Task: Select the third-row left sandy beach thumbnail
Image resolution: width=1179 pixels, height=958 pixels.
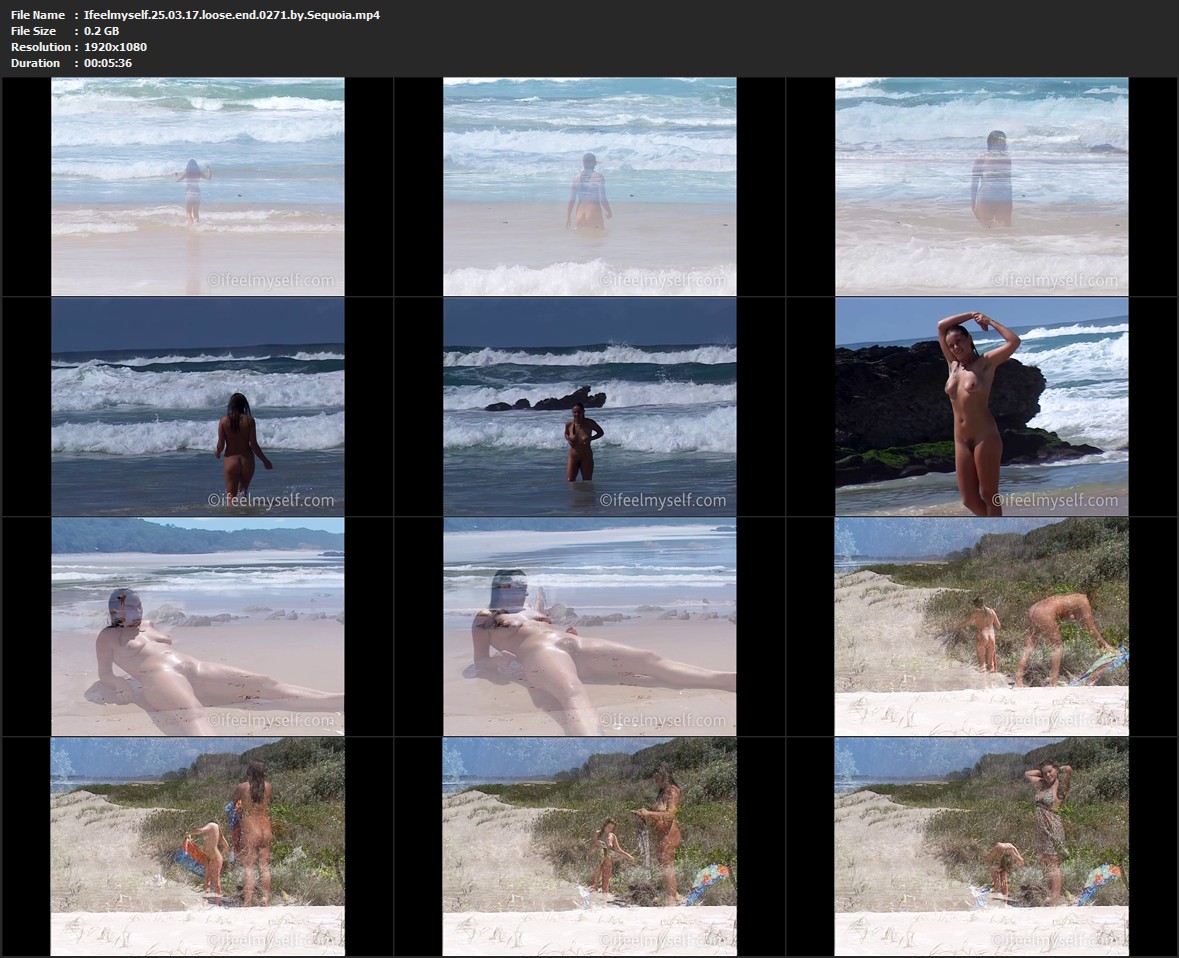Action: [197, 626]
